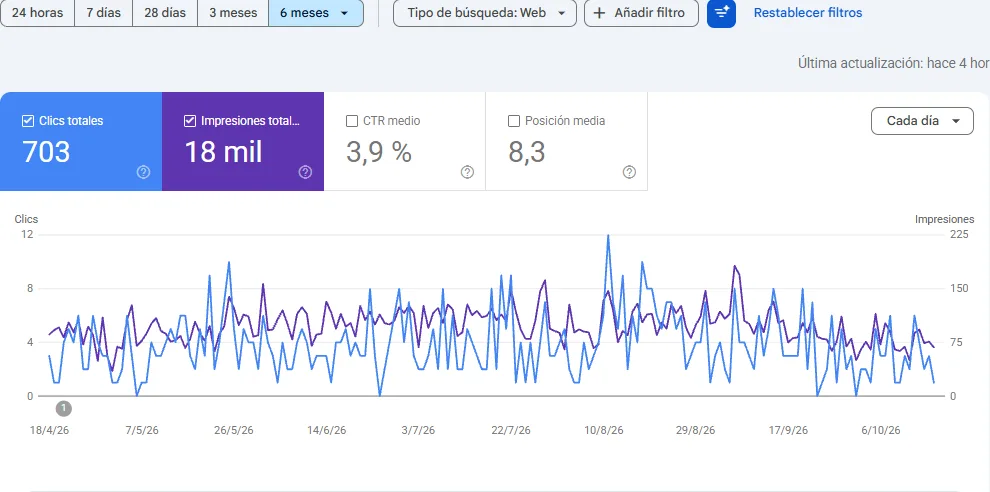990x492 pixels.
Task: Click the 225 impressions axis value
Action: coord(959,234)
